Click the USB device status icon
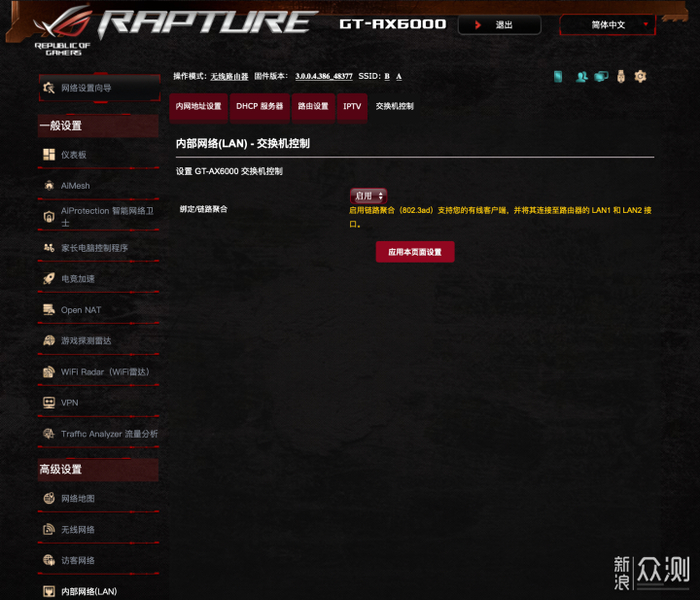The width and height of the screenshot is (700, 600). tap(621, 76)
